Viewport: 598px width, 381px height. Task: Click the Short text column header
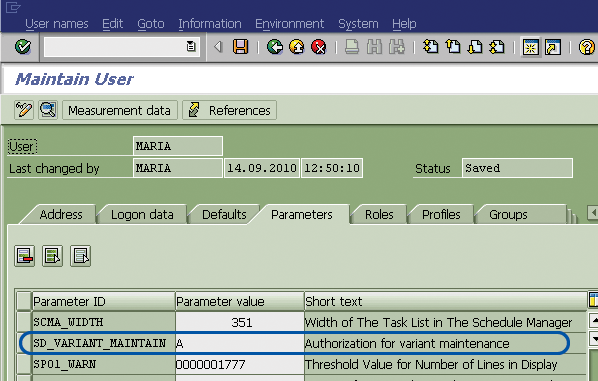point(445,301)
